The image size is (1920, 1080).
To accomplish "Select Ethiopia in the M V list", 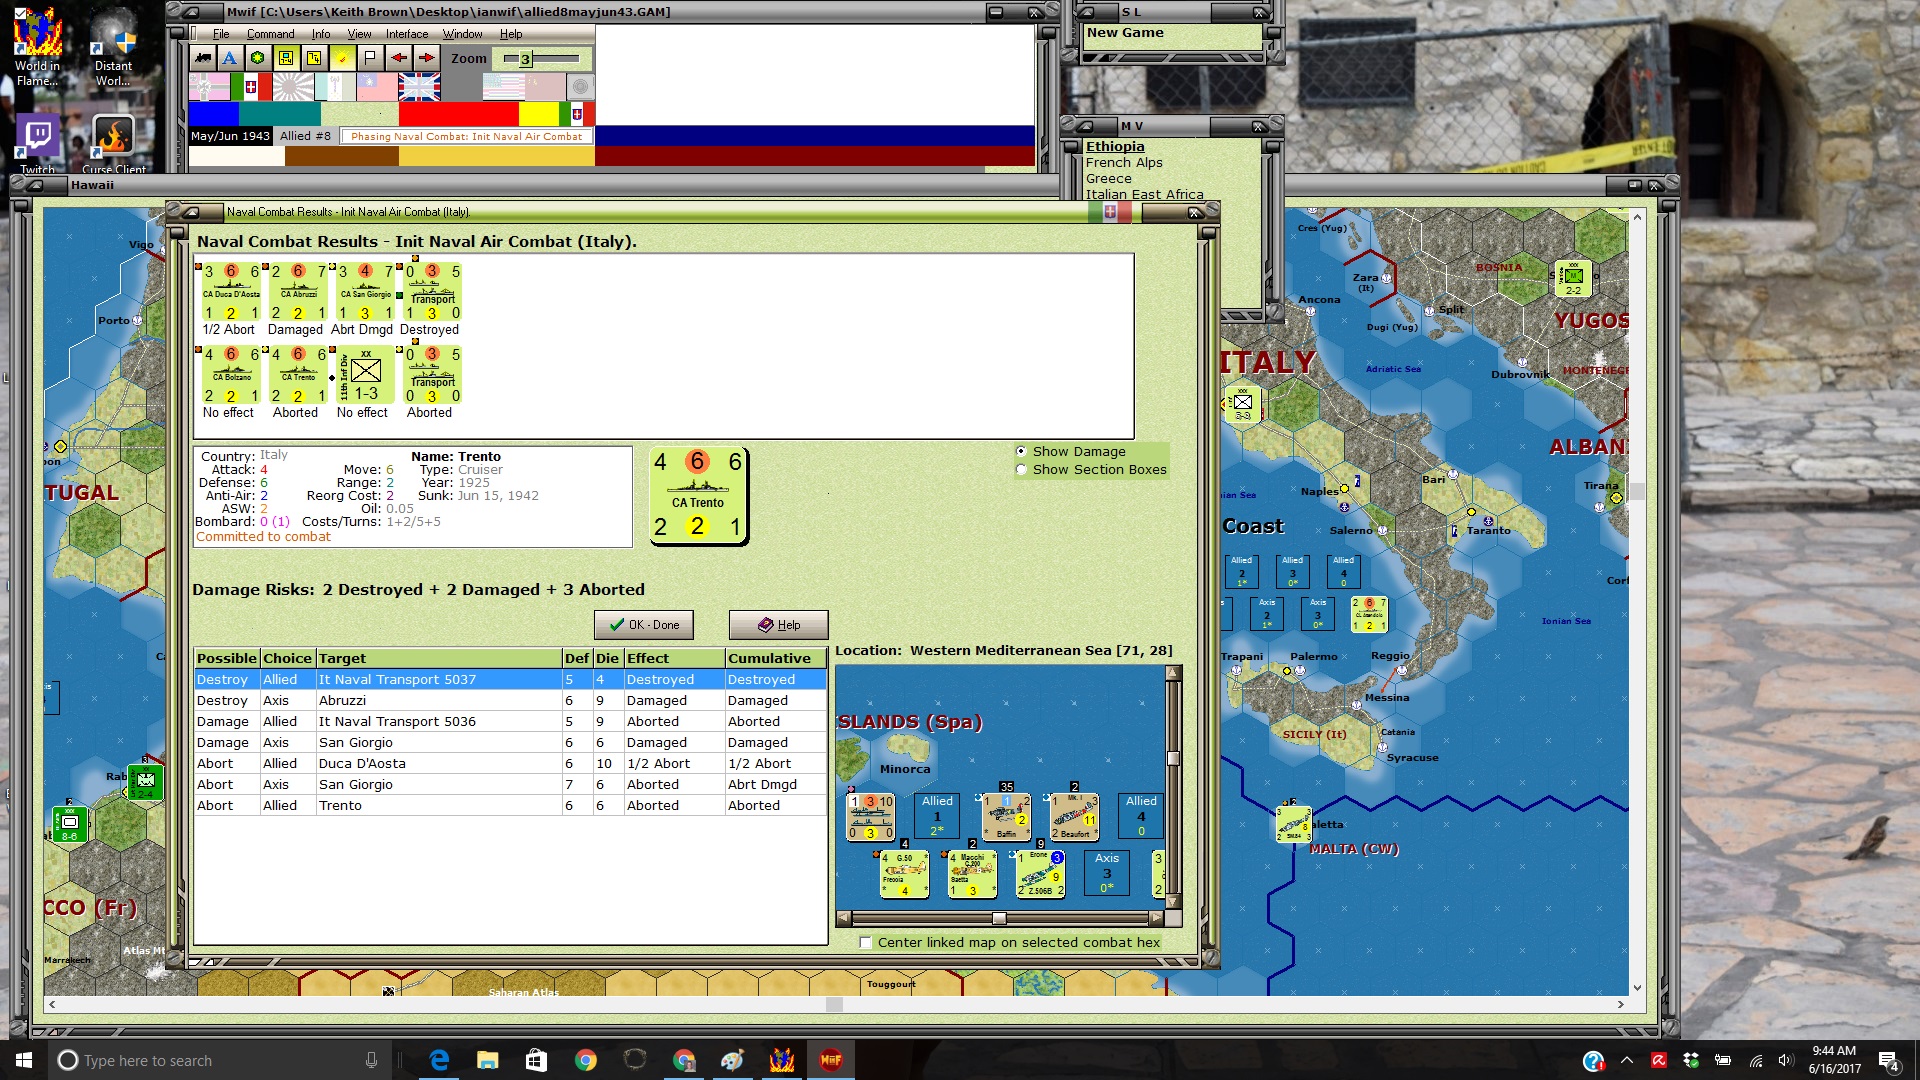I will pyautogui.click(x=1115, y=147).
